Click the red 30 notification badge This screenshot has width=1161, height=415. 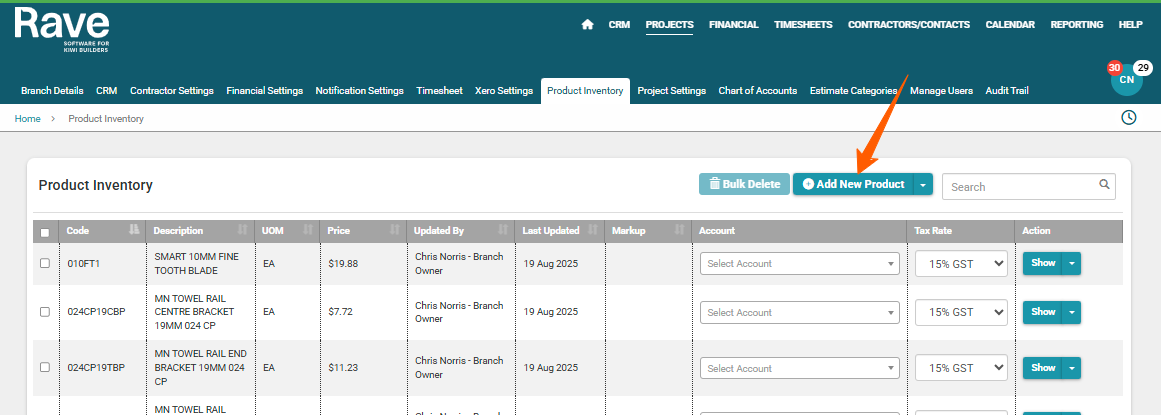[x=1114, y=67]
